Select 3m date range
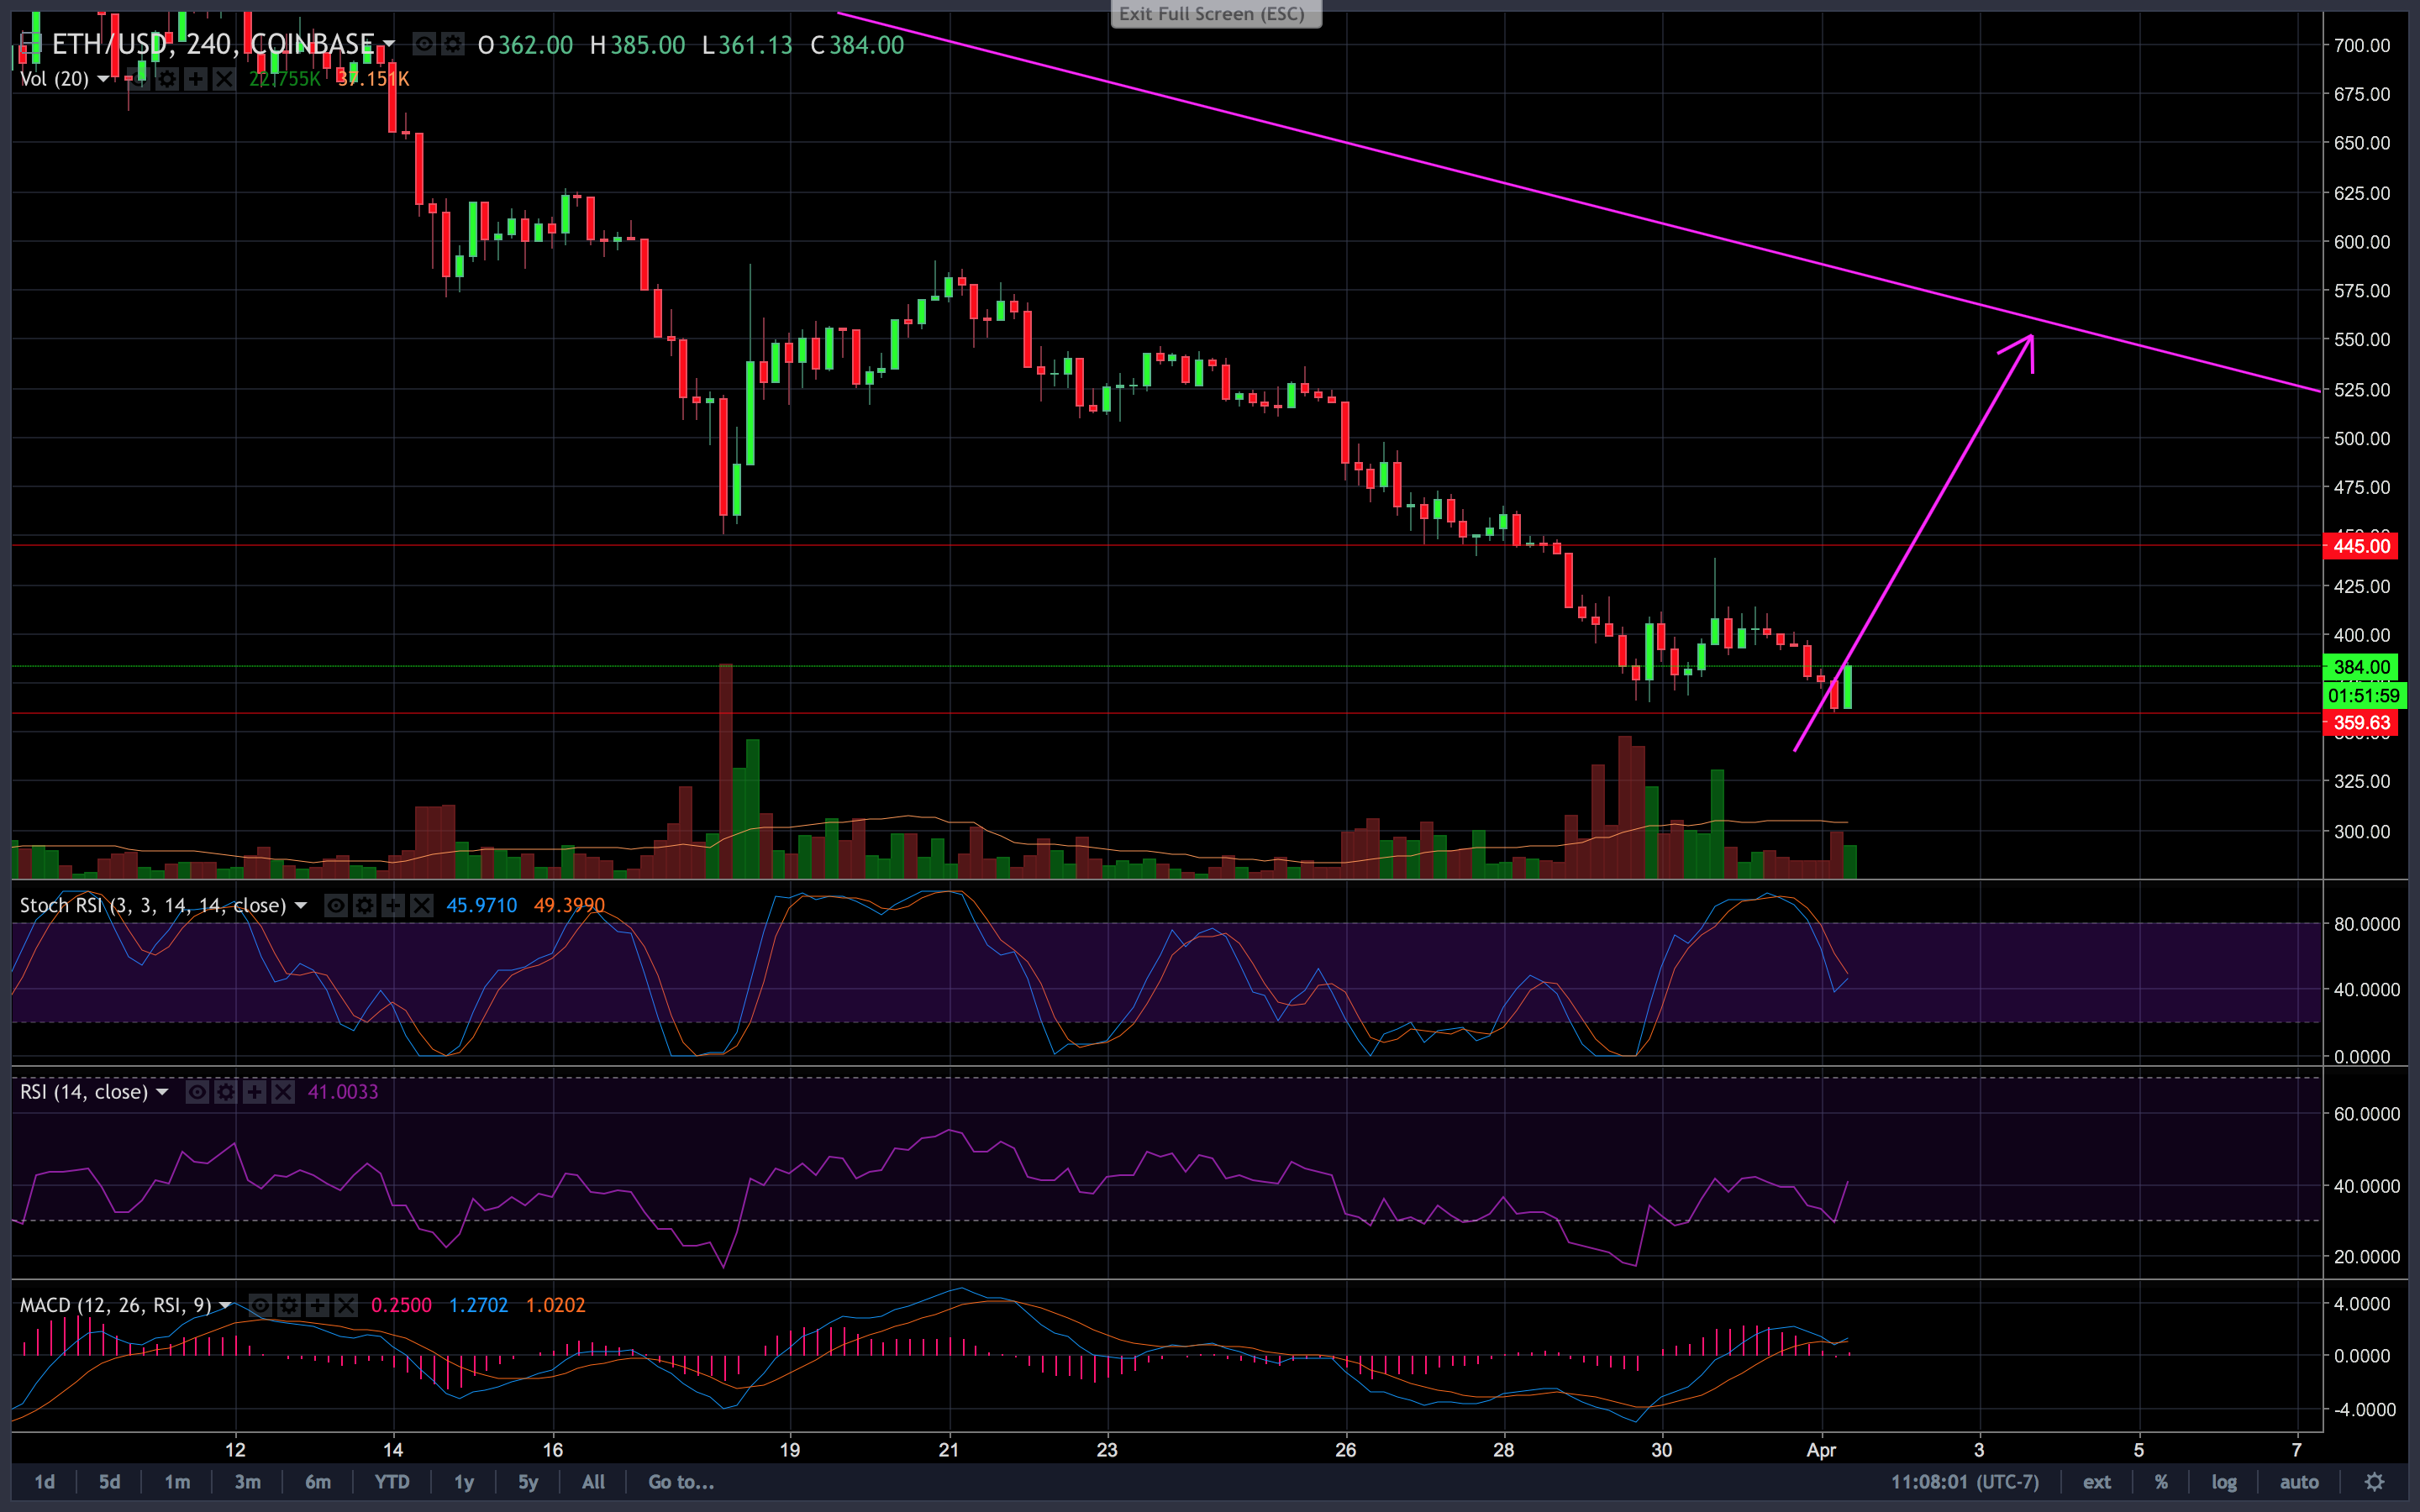Image resolution: width=2420 pixels, height=1512 pixels. [247, 1482]
